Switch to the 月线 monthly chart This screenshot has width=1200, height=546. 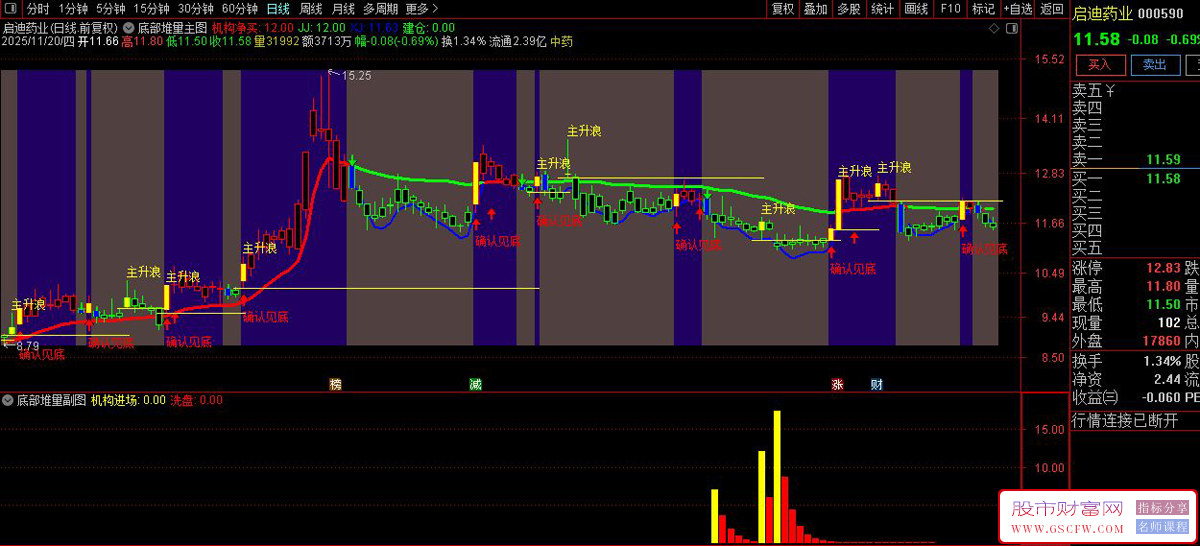tap(344, 9)
